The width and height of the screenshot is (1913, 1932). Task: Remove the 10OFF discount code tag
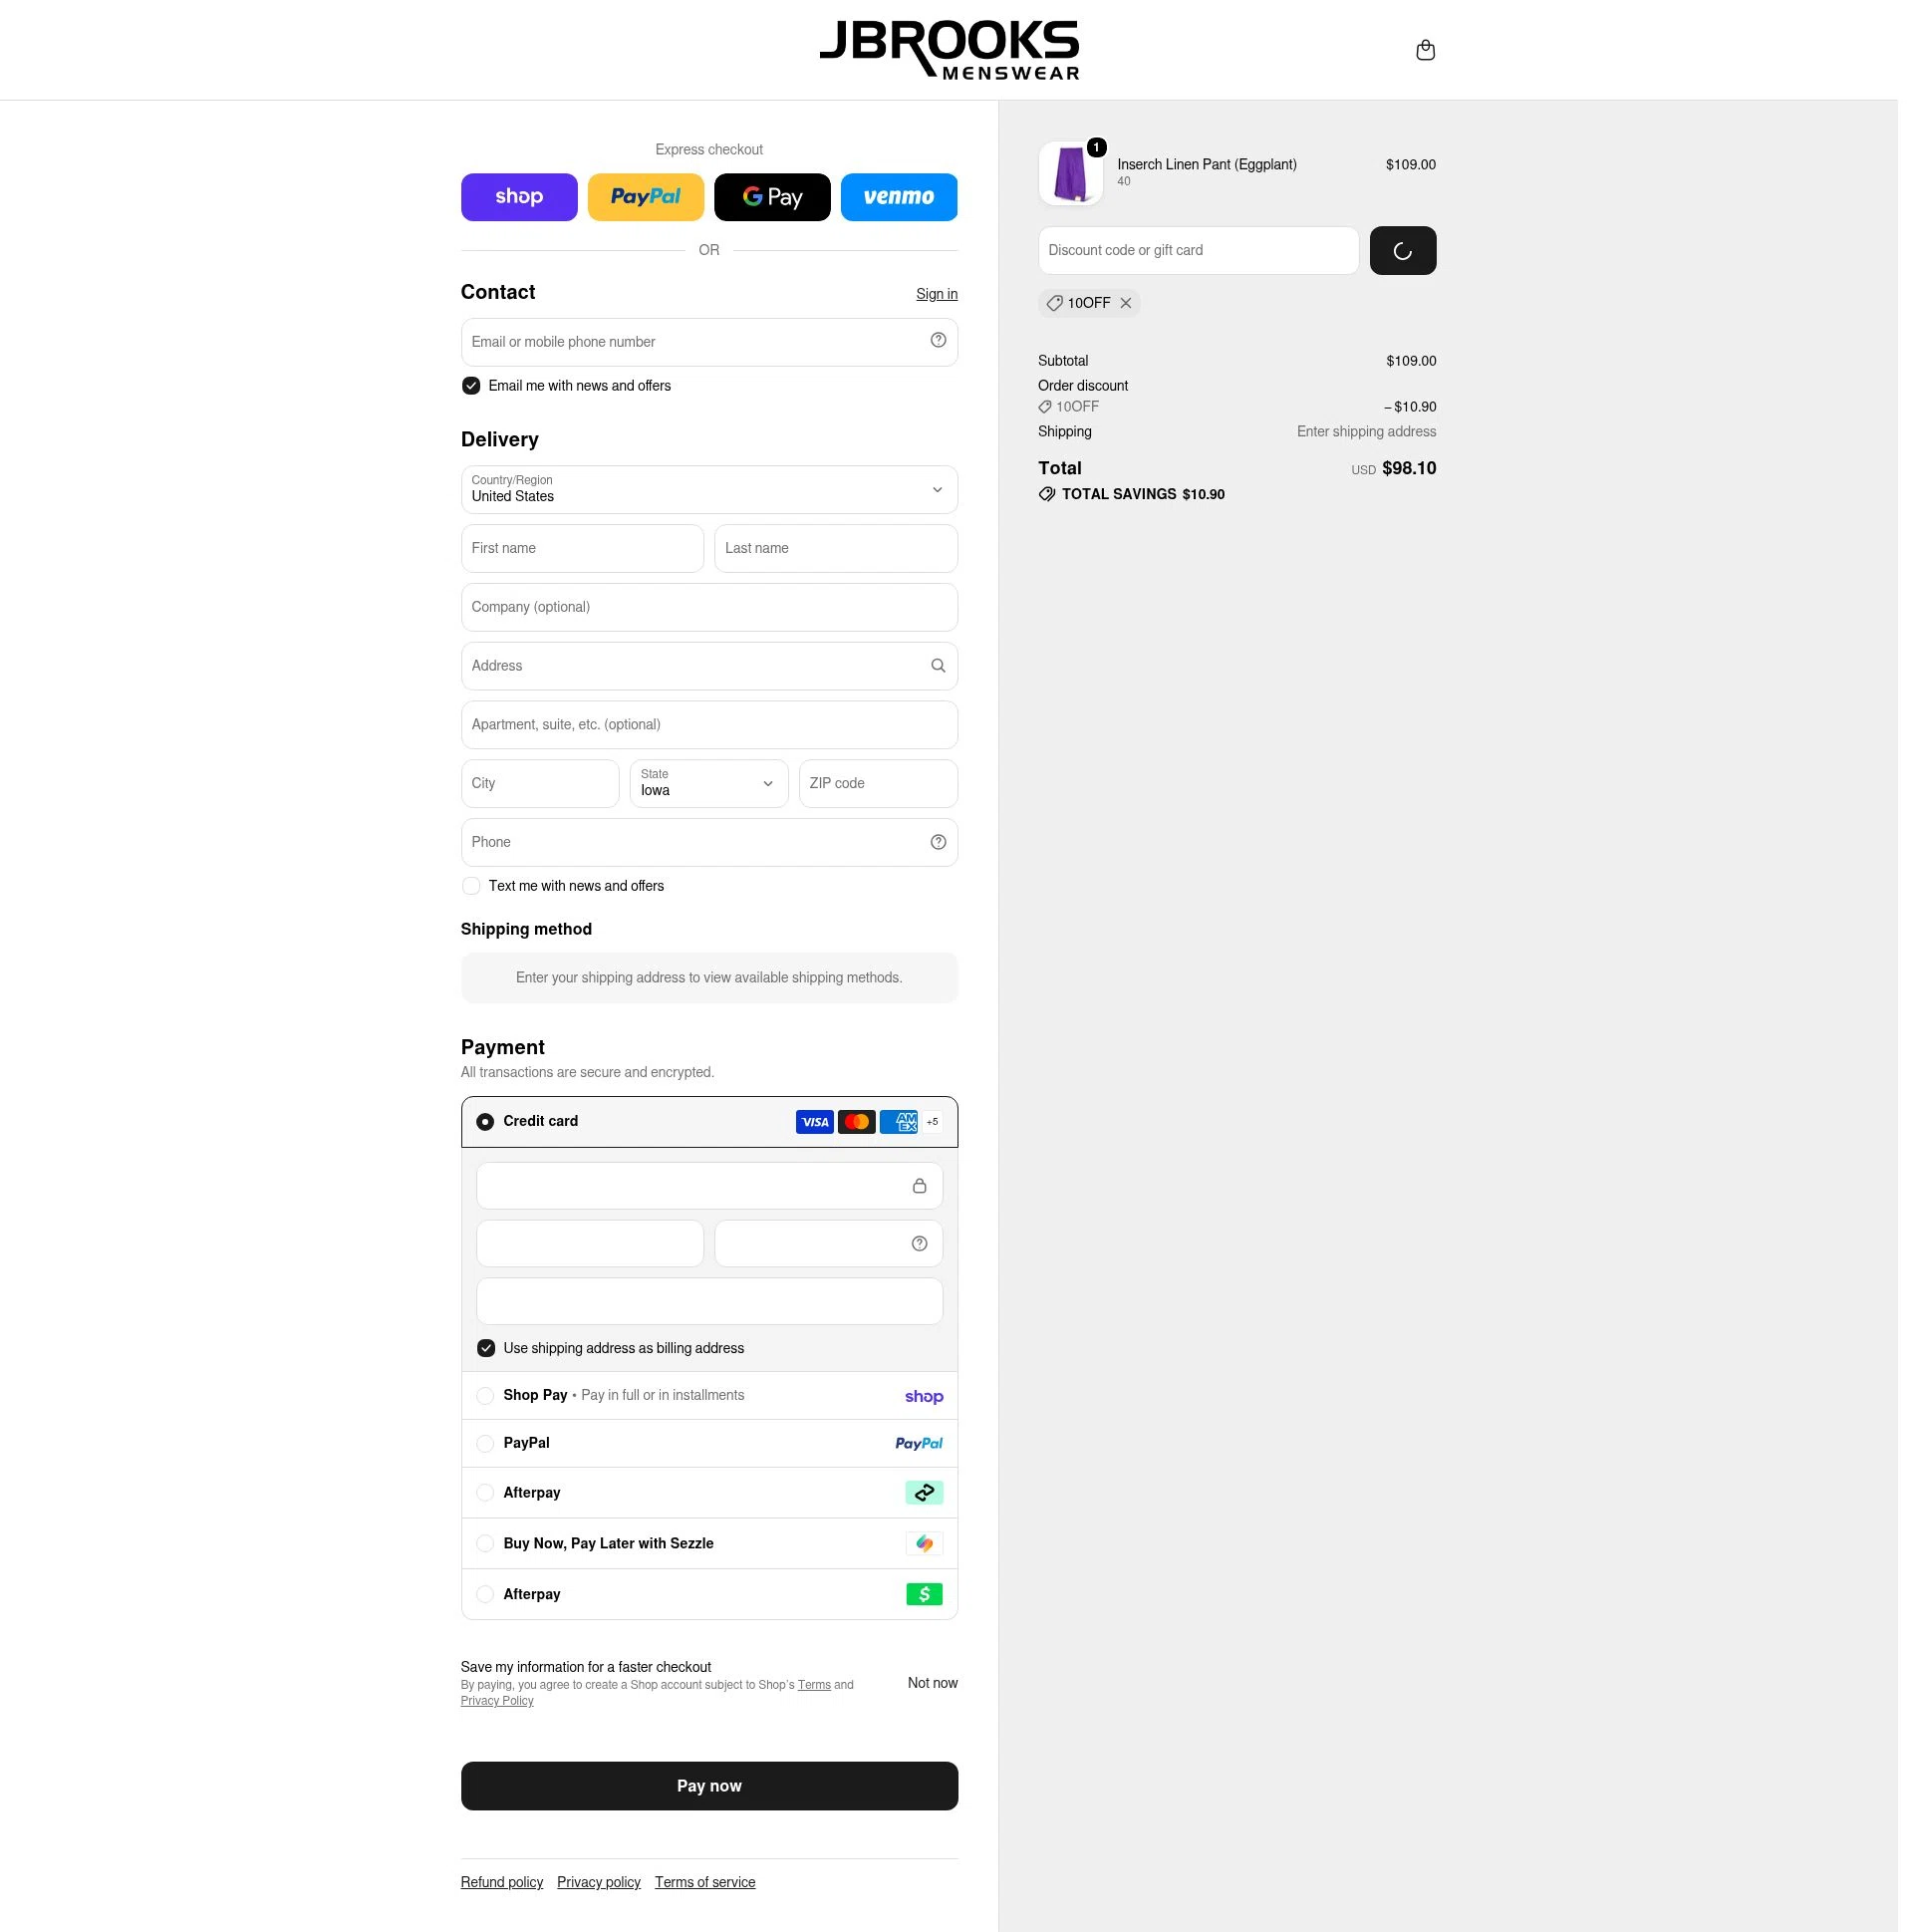pos(1125,303)
